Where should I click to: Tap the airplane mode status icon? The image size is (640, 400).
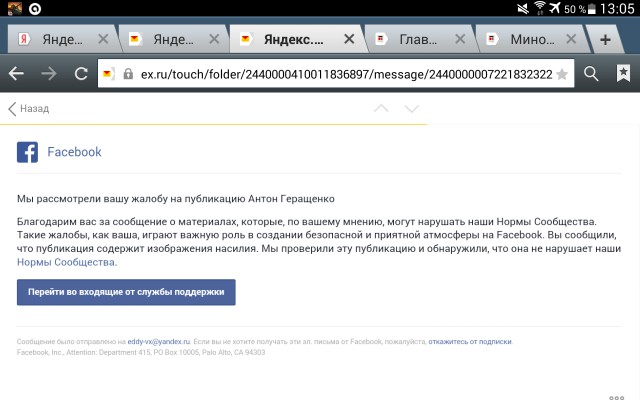554,8
